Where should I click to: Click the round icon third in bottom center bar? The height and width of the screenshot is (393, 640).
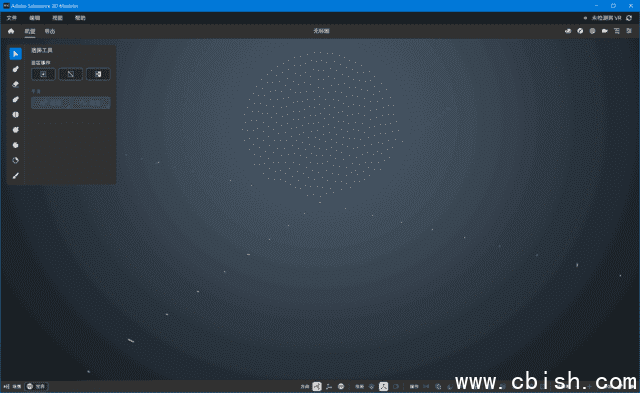(341, 386)
